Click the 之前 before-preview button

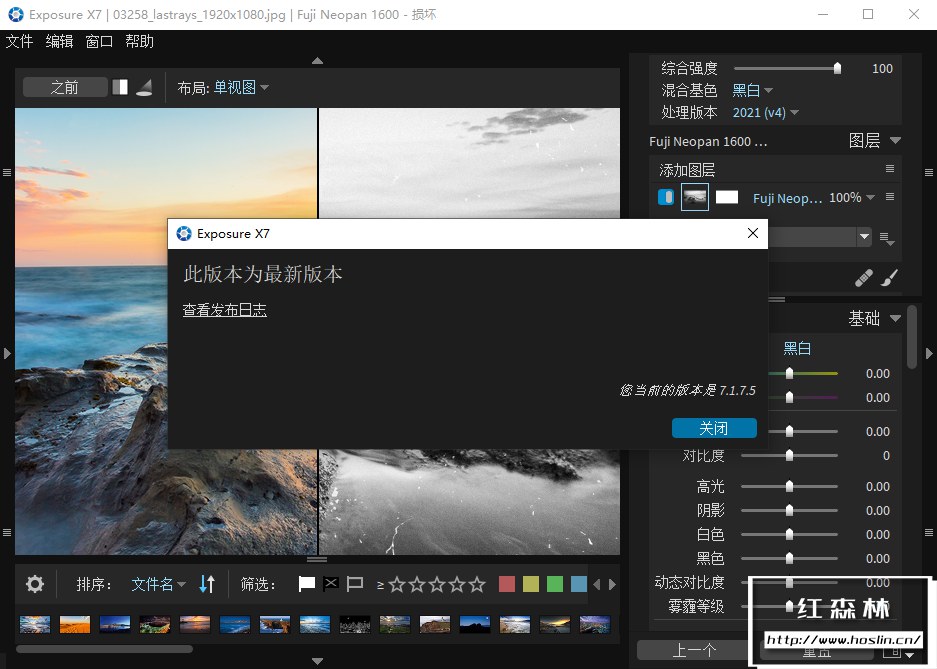pos(65,88)
